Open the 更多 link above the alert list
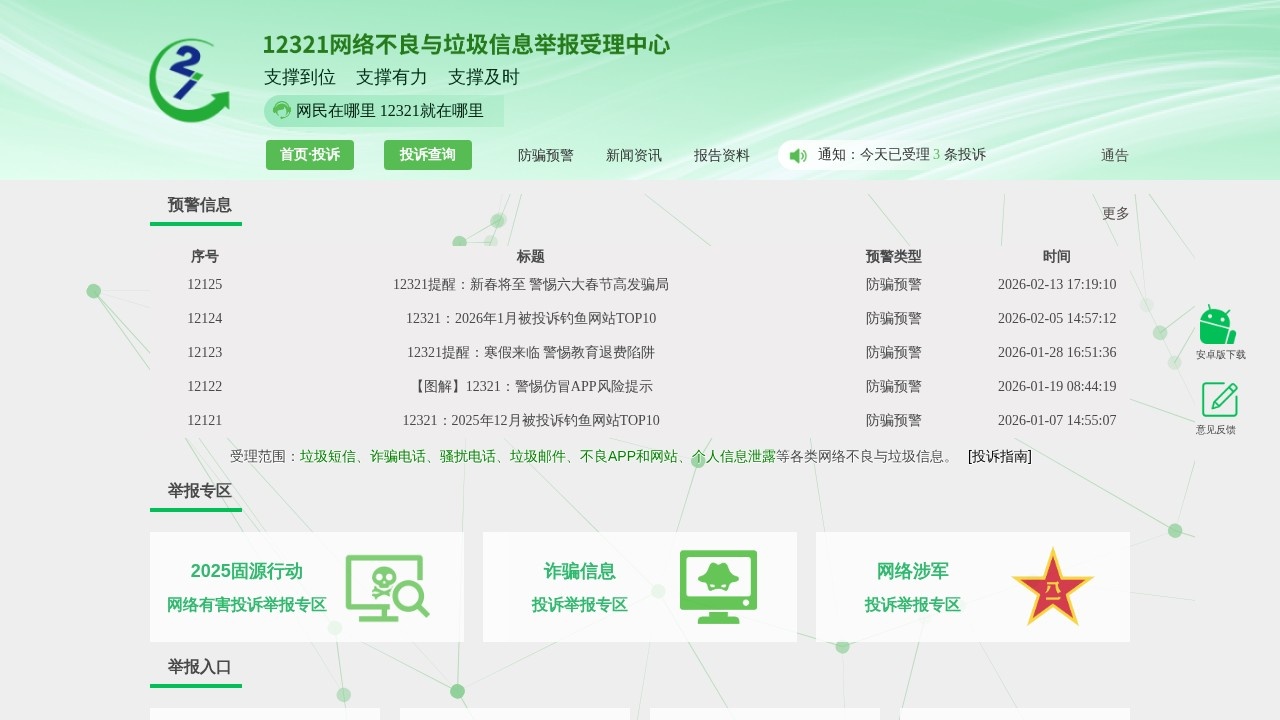The height and width of the screenshot is (720, 1280). click(1113, 212)
